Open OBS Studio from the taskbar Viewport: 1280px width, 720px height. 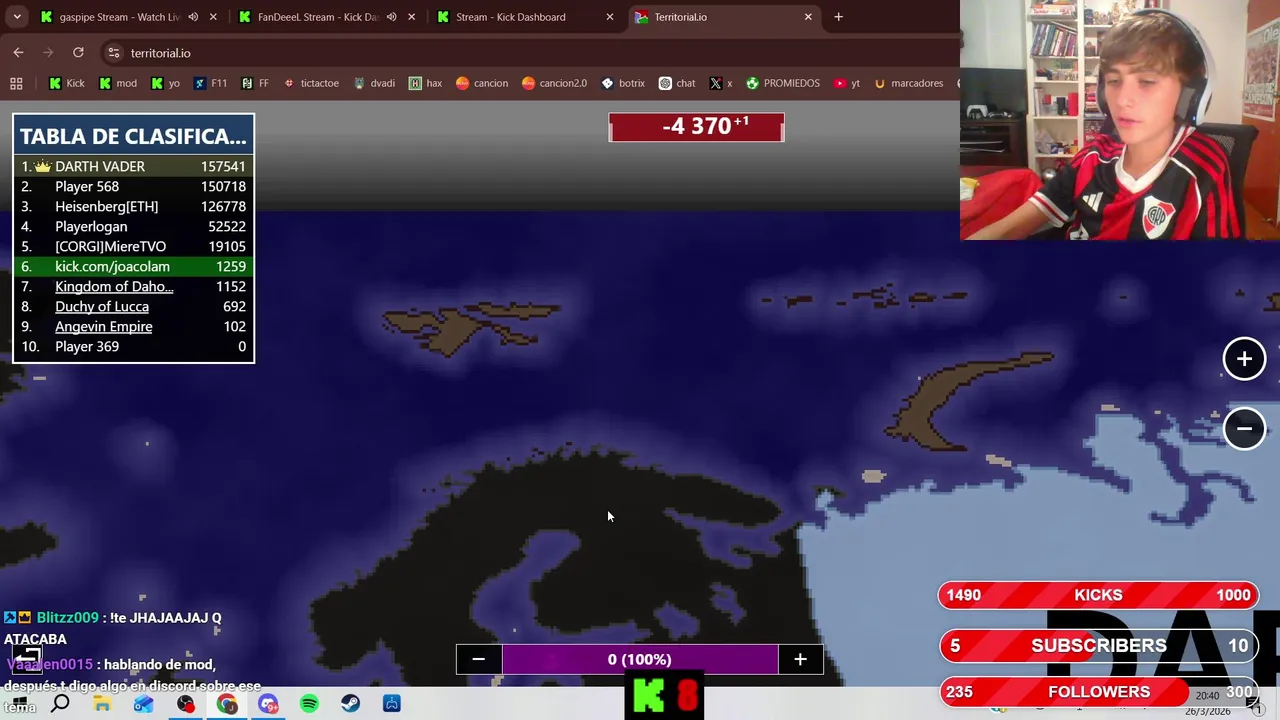pyautogui.click(x=186, y=704)
